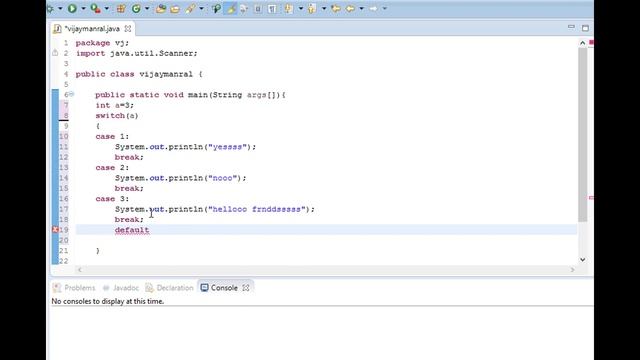
Task: Open the Run Last Tool dropdown arrow
Action: [x=107, y=9]
